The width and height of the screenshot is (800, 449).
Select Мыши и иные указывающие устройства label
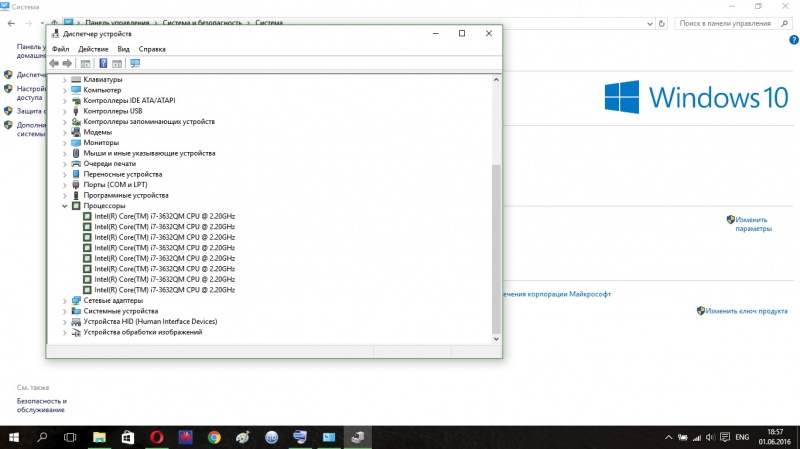(149, 153)
